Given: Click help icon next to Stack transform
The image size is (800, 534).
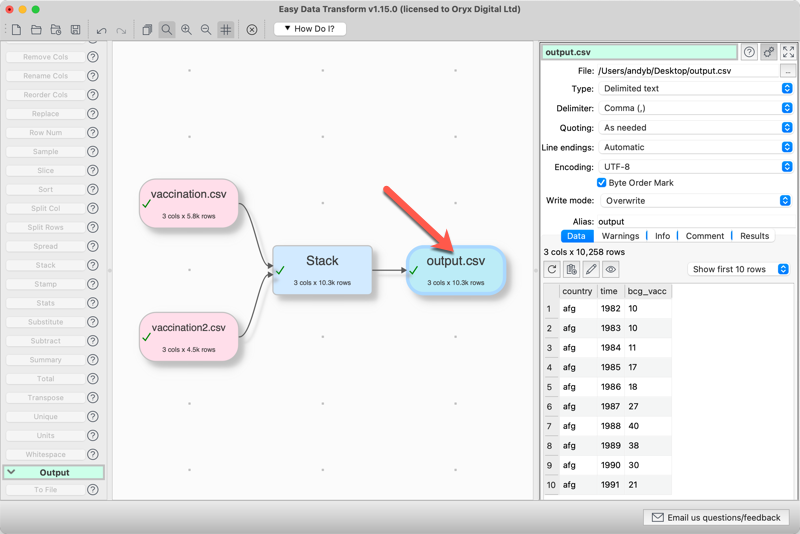Looking at the screenshot, I should [x=93, y=266].
